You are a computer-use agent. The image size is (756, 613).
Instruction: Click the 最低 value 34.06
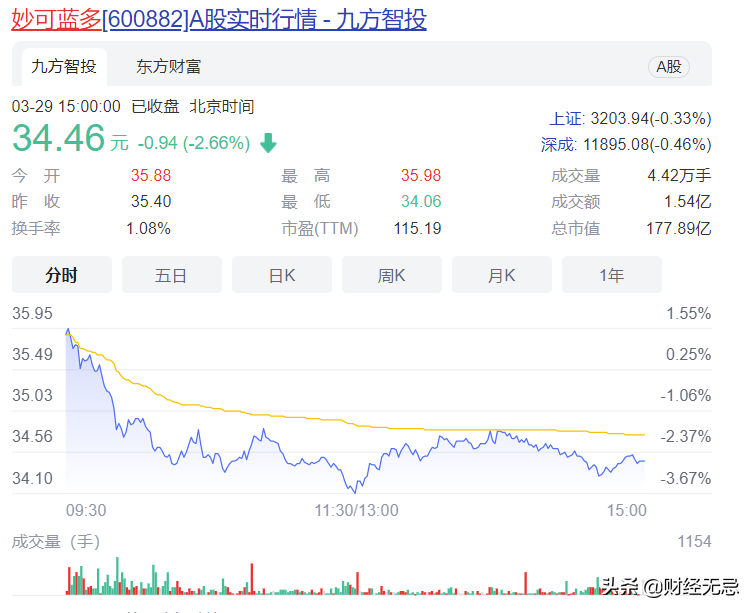coord(421,201)
